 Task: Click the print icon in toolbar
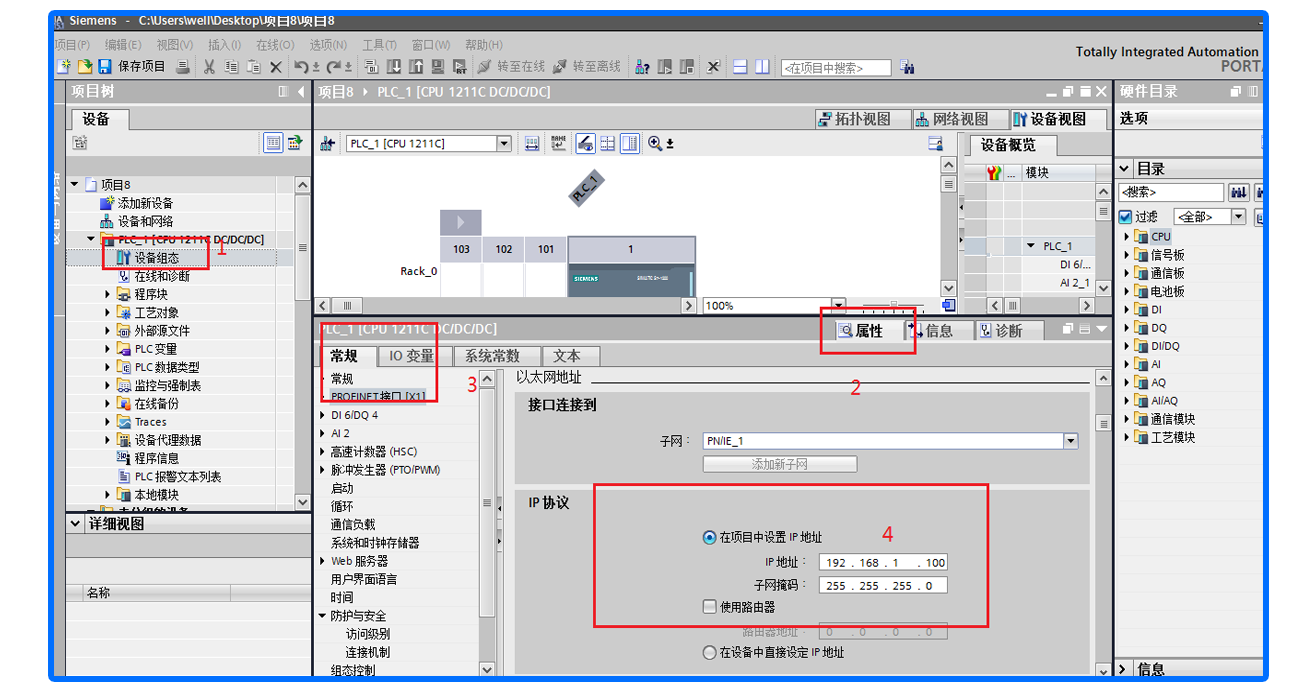coord(182,67)
